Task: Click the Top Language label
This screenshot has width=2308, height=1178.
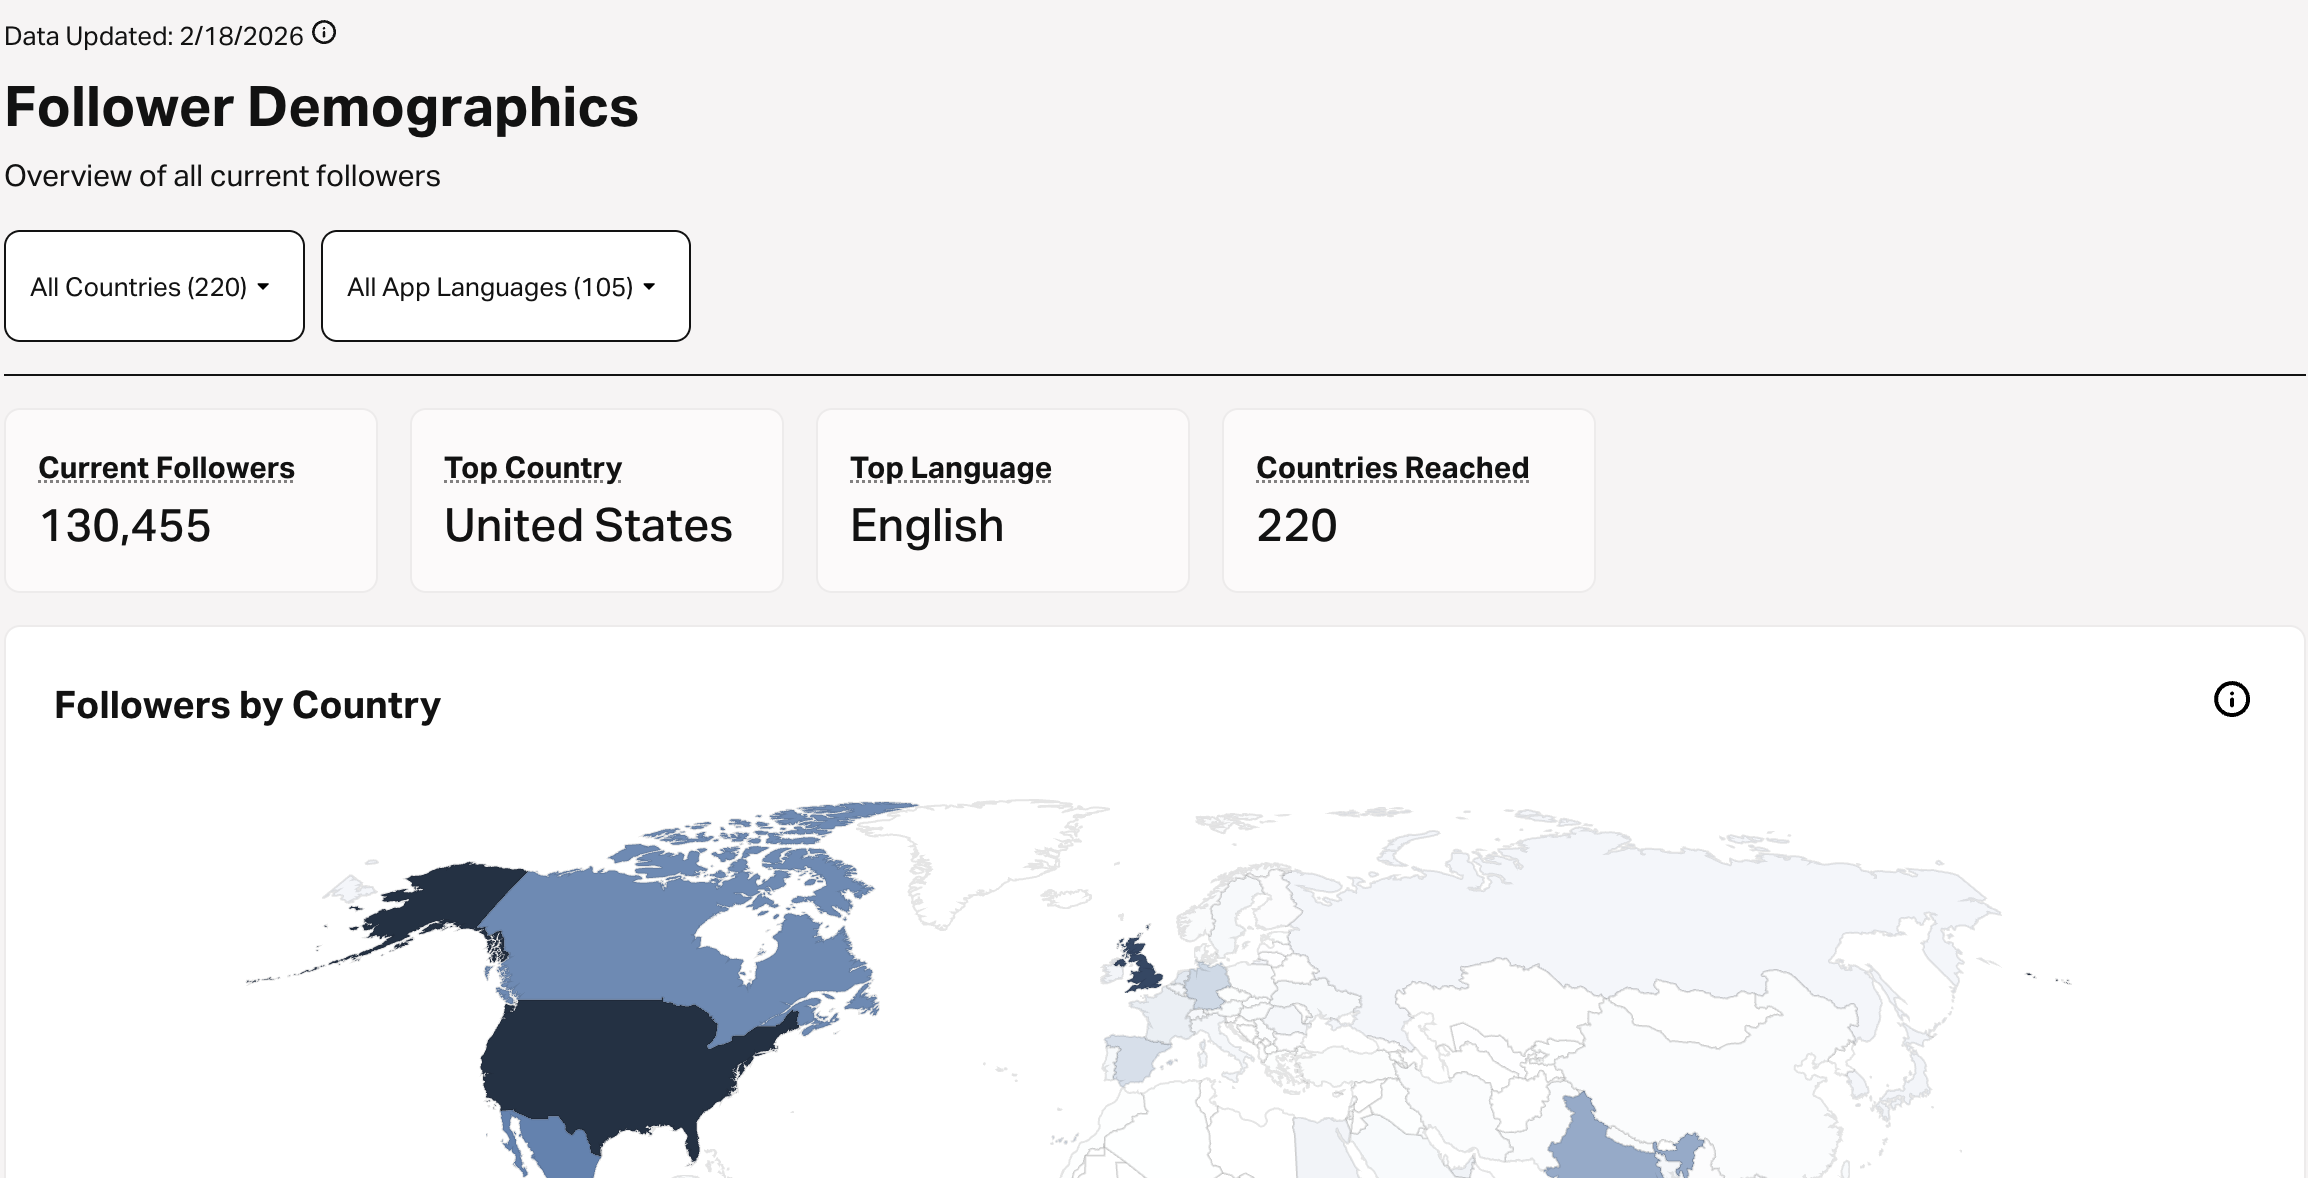Action: (950, 467)
